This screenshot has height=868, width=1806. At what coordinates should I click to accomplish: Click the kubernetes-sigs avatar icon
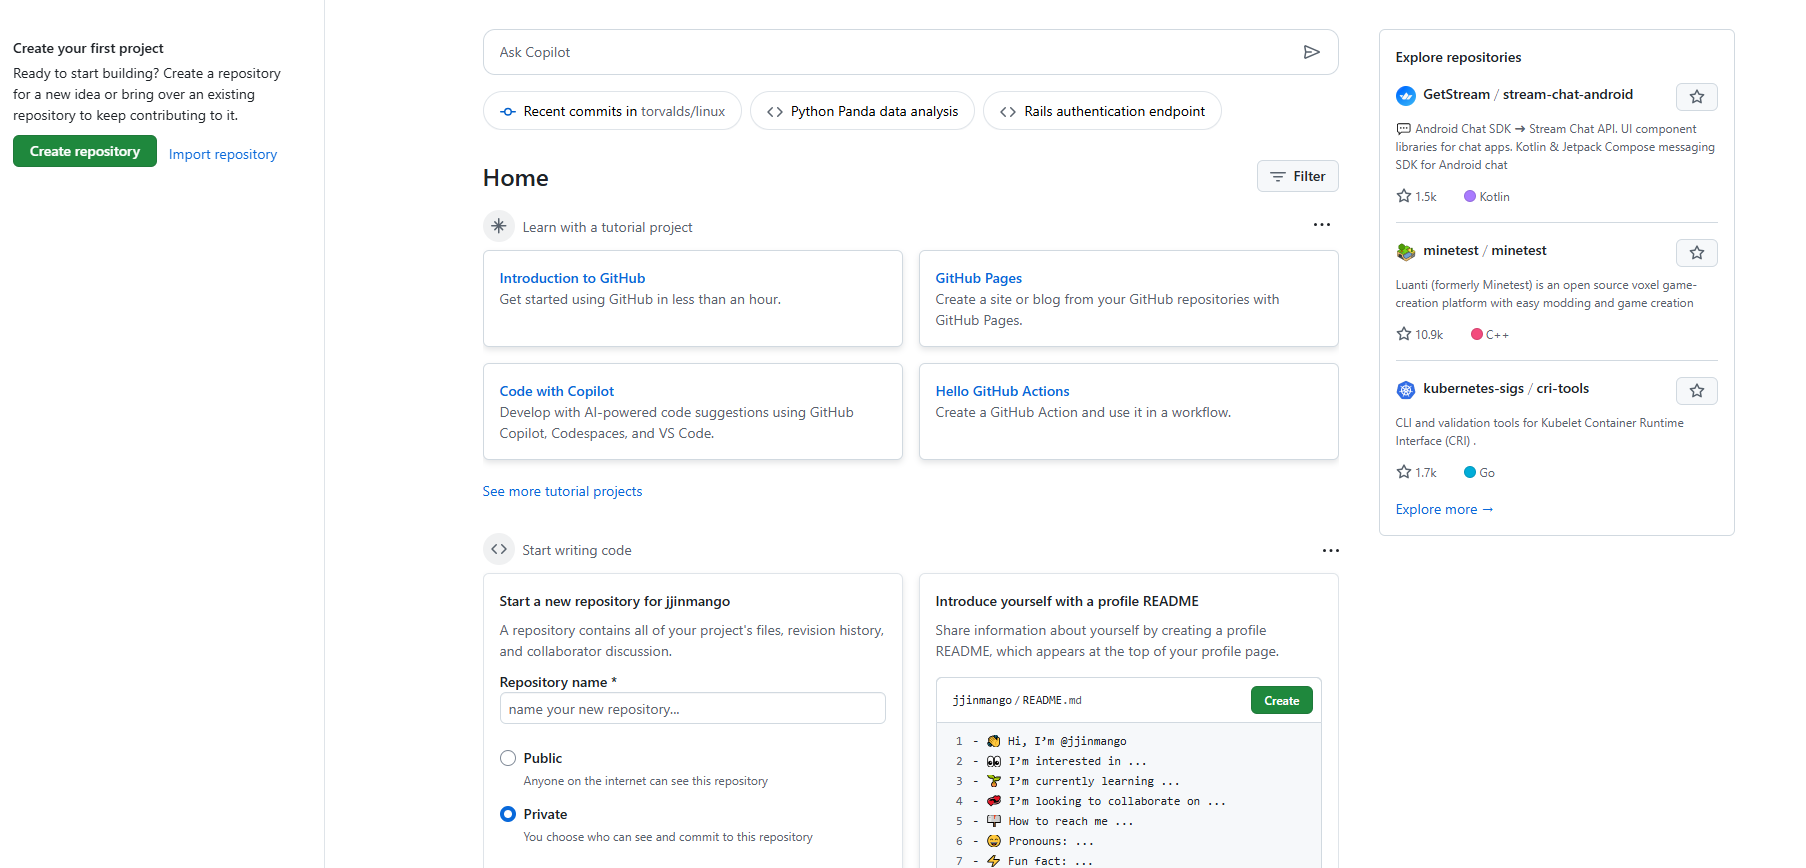click(1405, 390)
